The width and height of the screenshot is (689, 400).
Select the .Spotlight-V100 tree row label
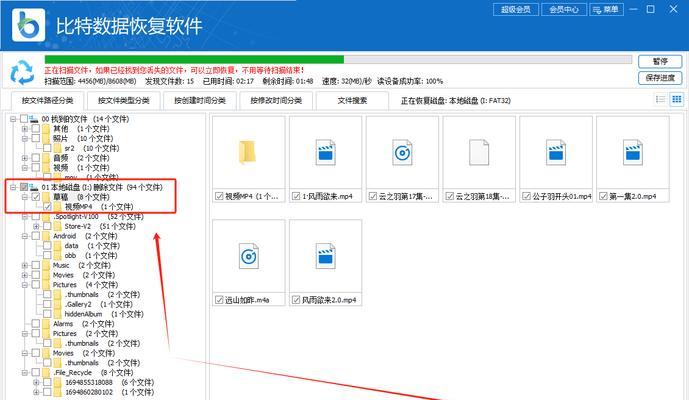tap(99, 217)
